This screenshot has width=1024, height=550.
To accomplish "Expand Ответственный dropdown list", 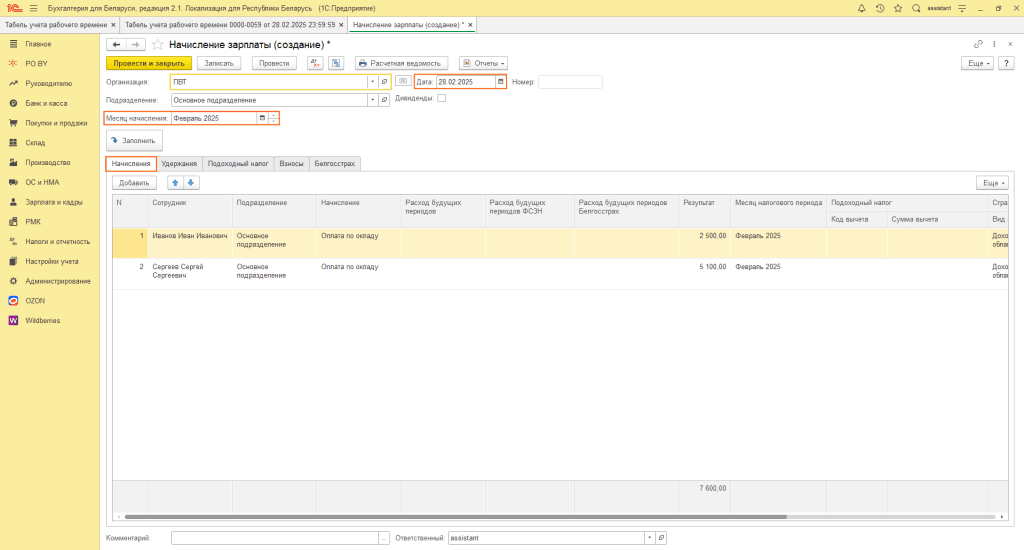I will coord(650,538).
